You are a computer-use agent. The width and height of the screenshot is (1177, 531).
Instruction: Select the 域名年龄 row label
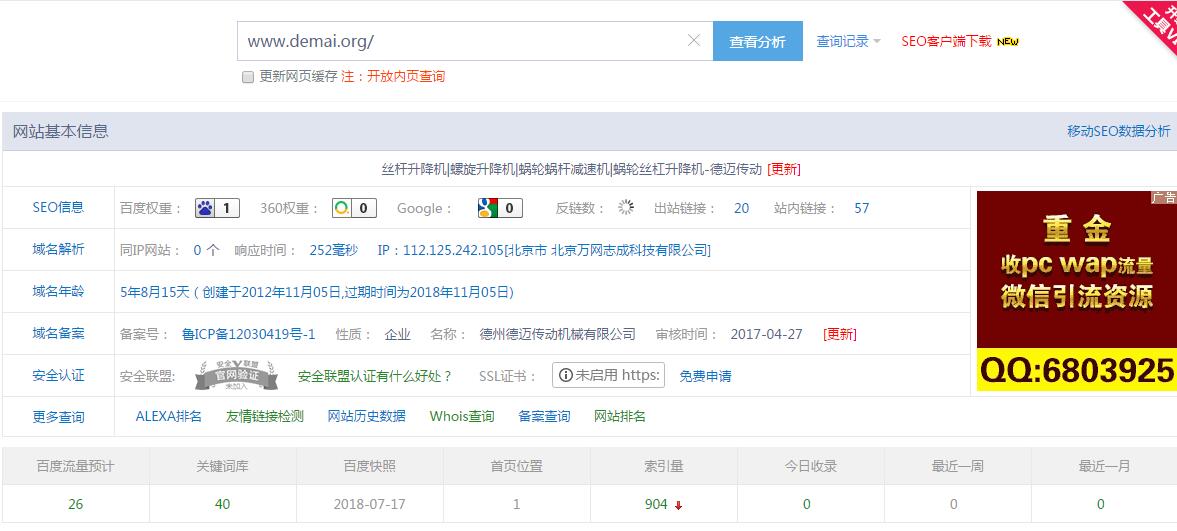59,291
